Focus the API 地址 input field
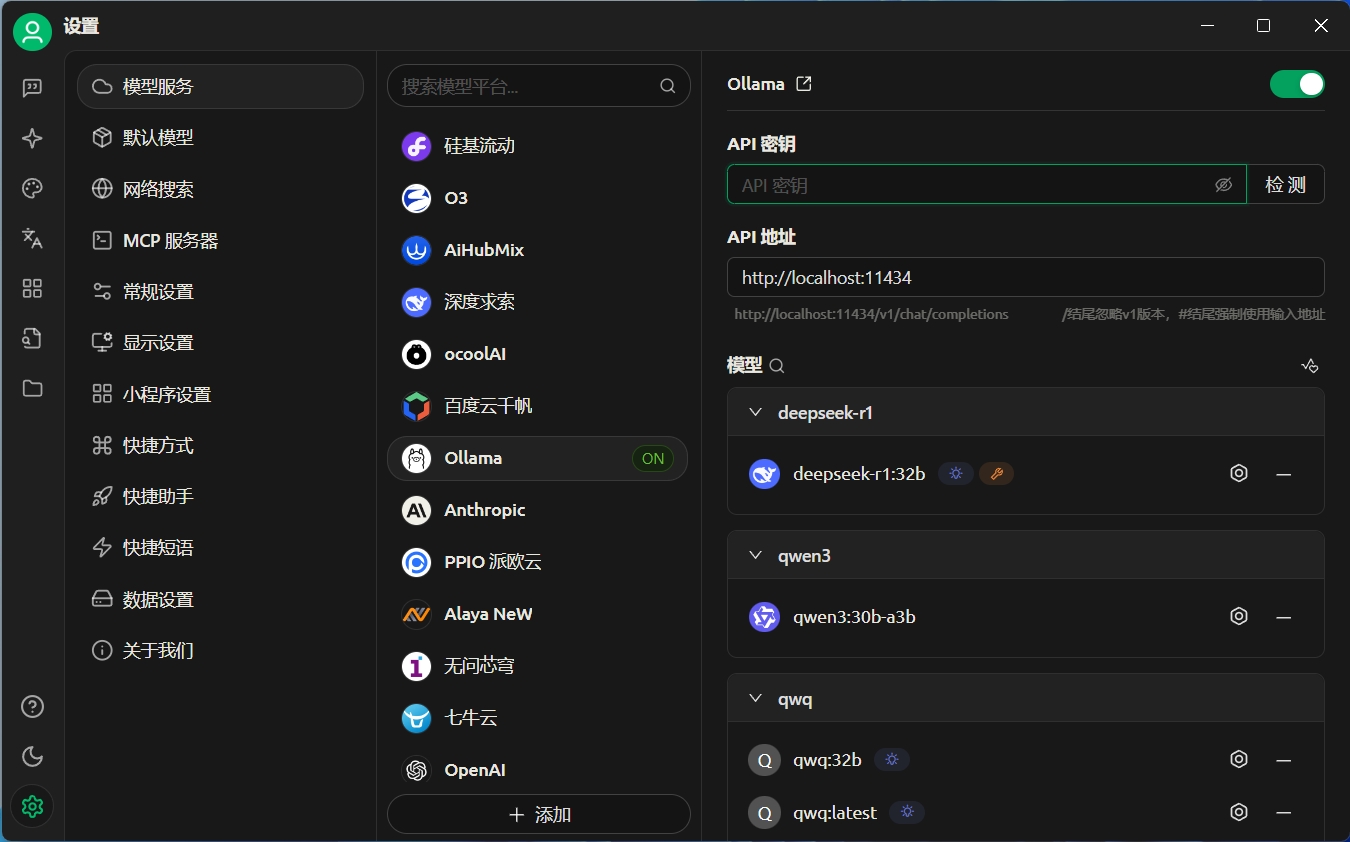1350x842 pixels. 1026,277
